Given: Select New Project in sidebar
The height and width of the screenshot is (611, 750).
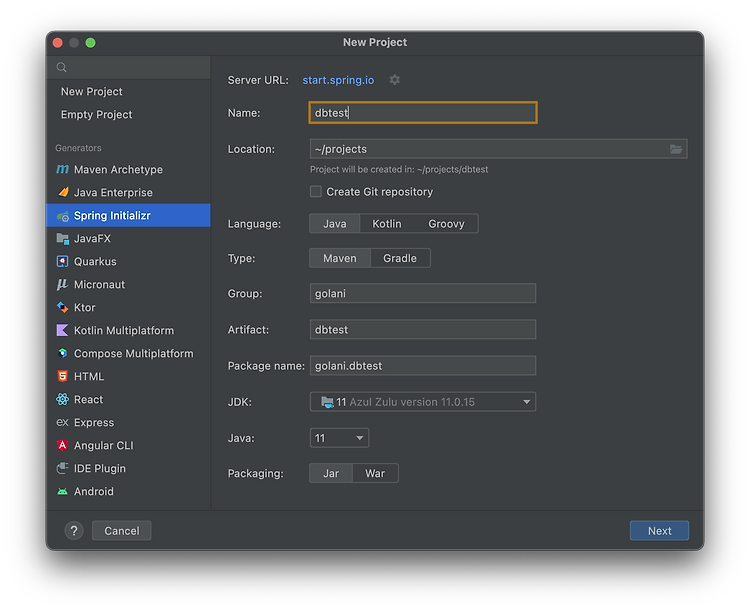Looking at the screenshot, I should 91,91.
